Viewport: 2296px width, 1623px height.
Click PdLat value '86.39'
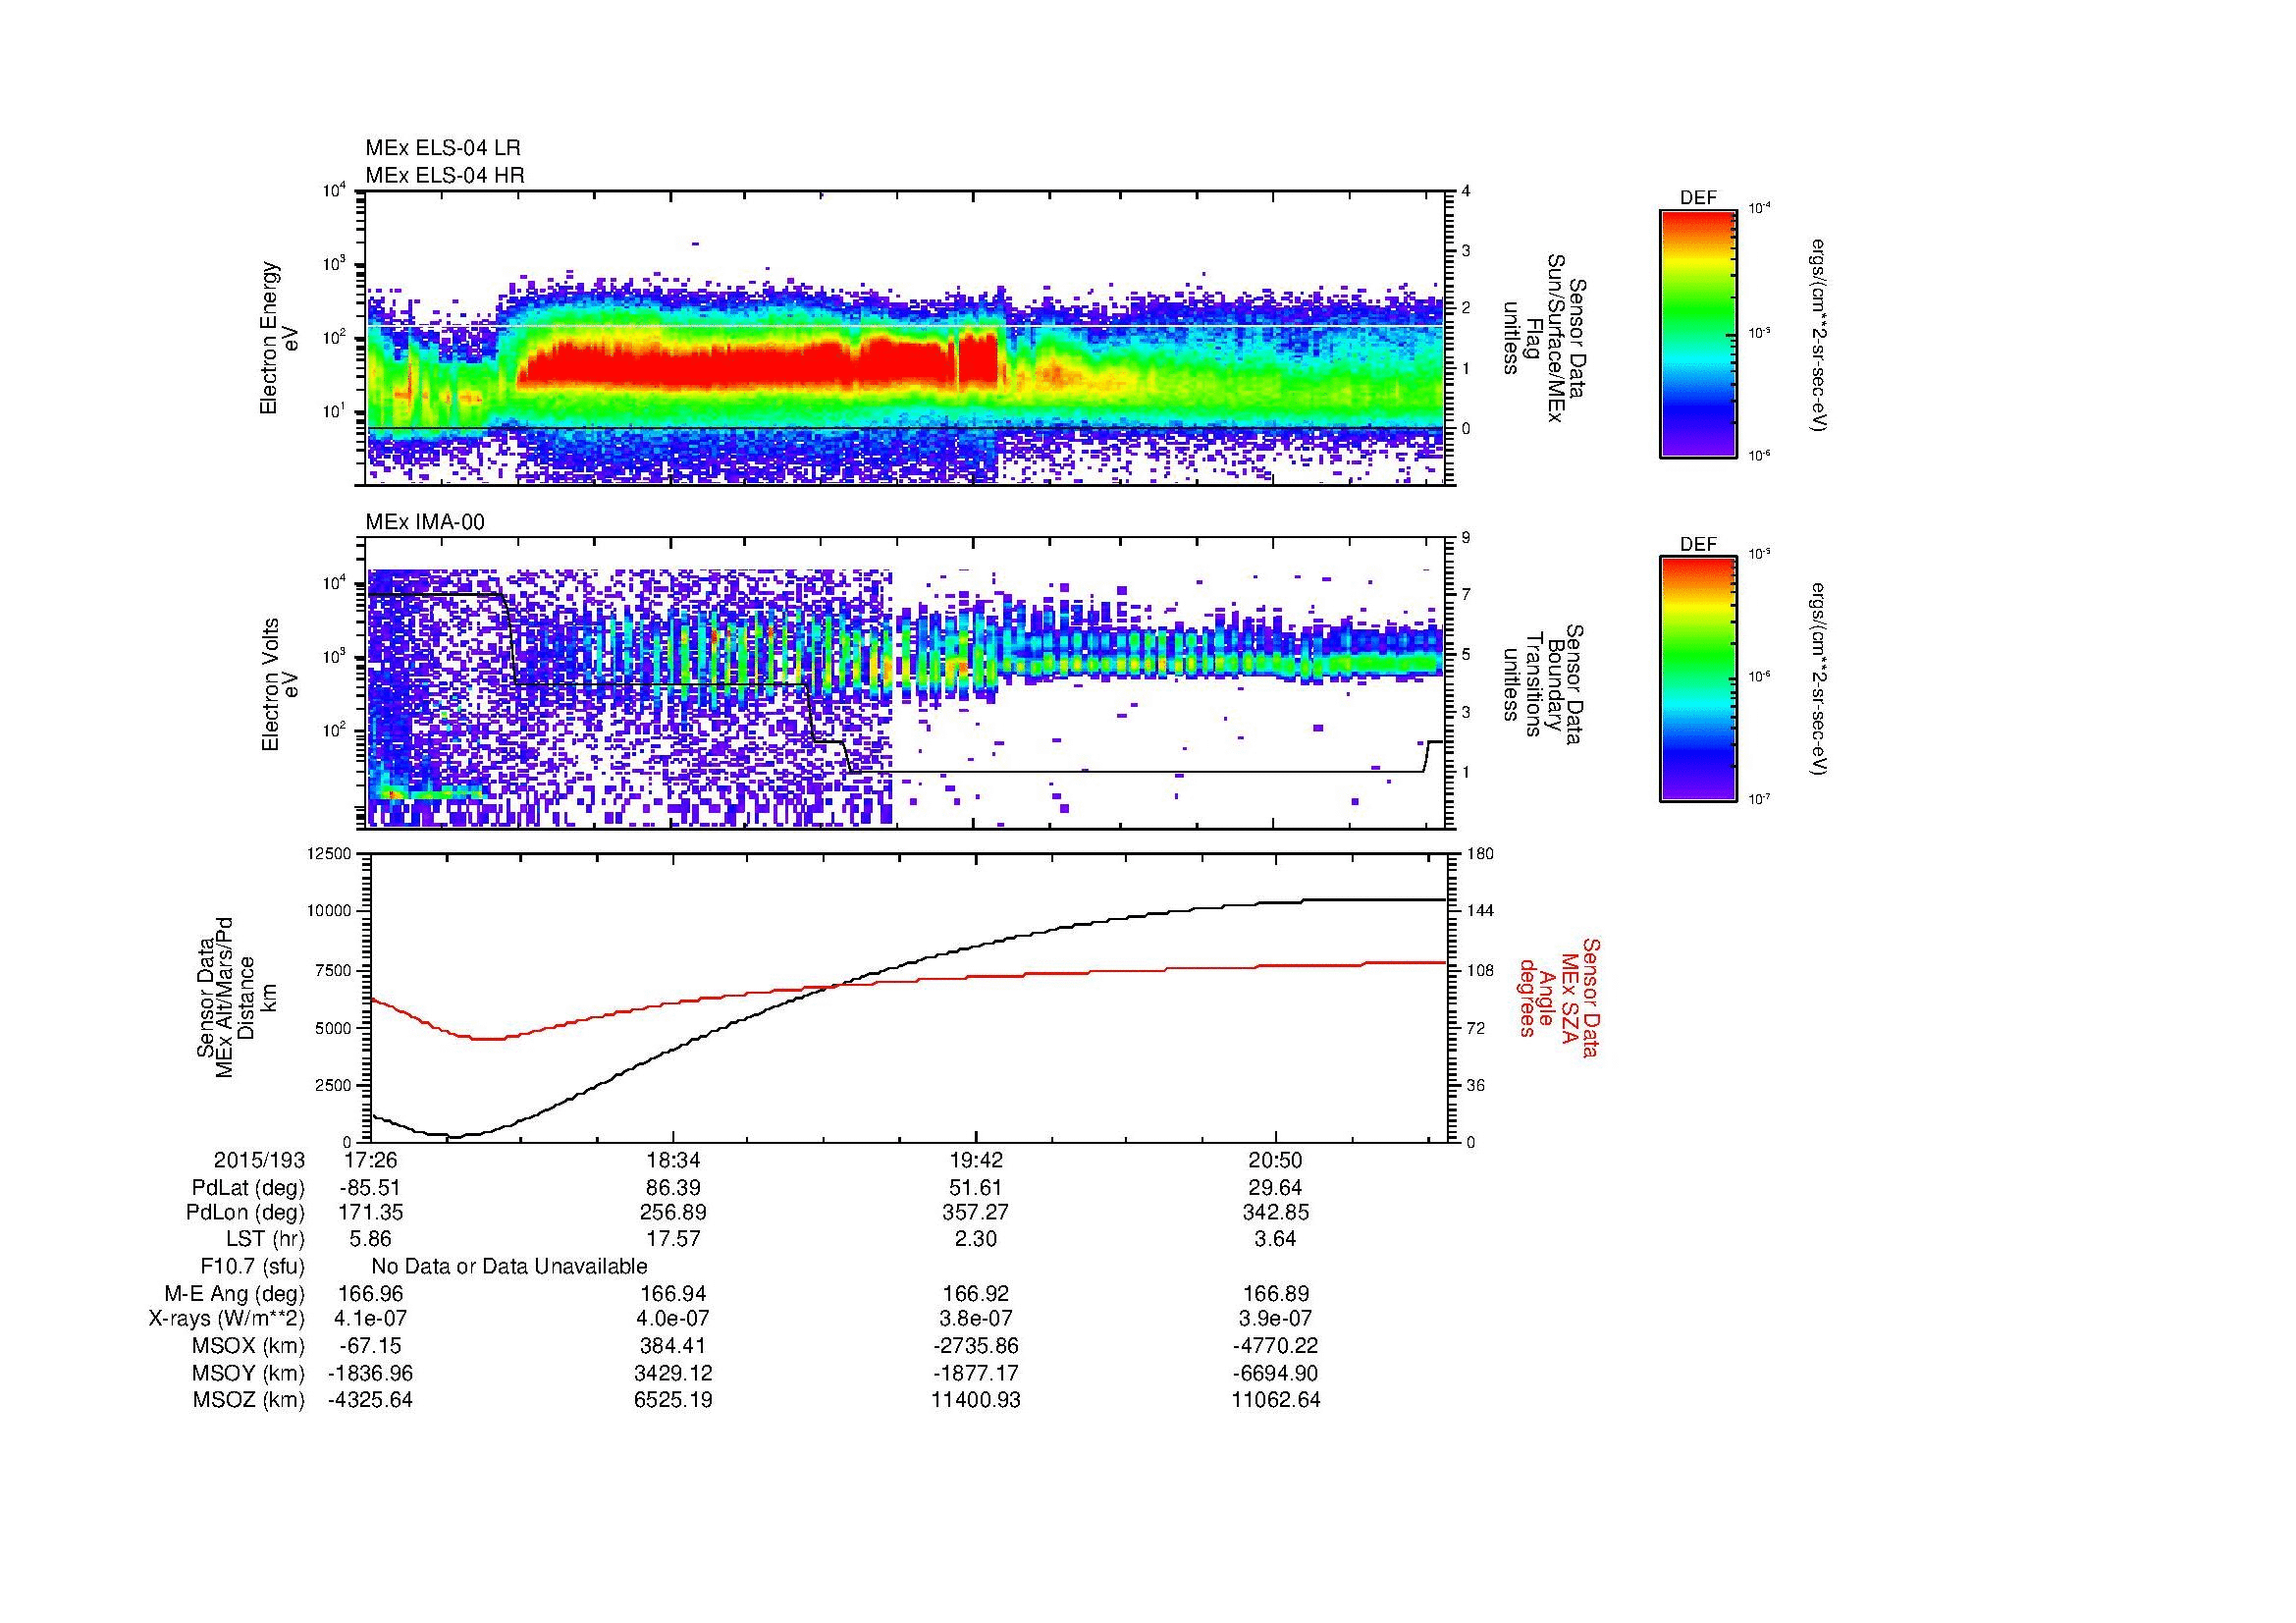pyautogui.click(x=673, y=1188)
